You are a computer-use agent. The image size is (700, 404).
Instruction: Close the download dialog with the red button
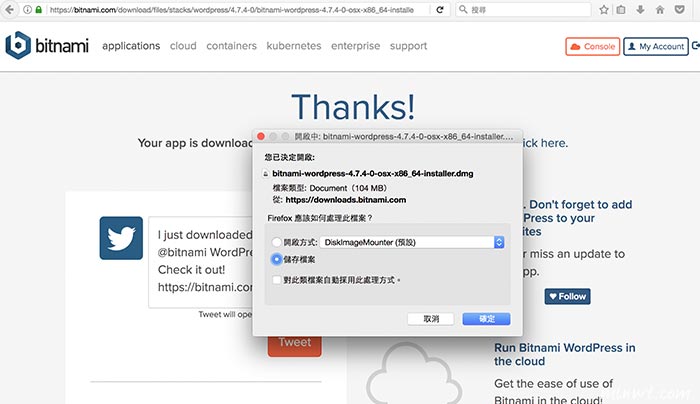pyautogui.click(x=261, y=136)
